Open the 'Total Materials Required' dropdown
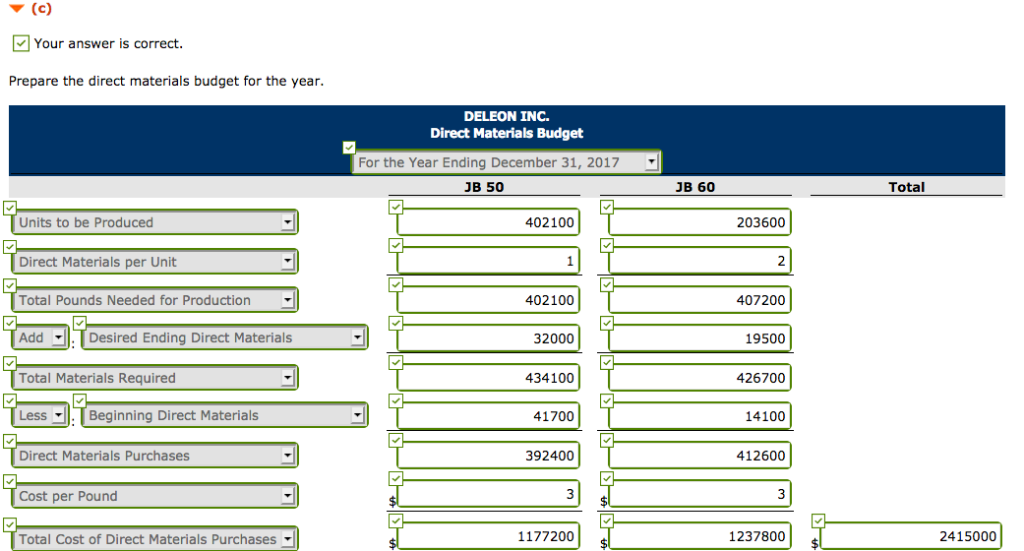Screen dimensions: 1024x551 pos(155,377)
